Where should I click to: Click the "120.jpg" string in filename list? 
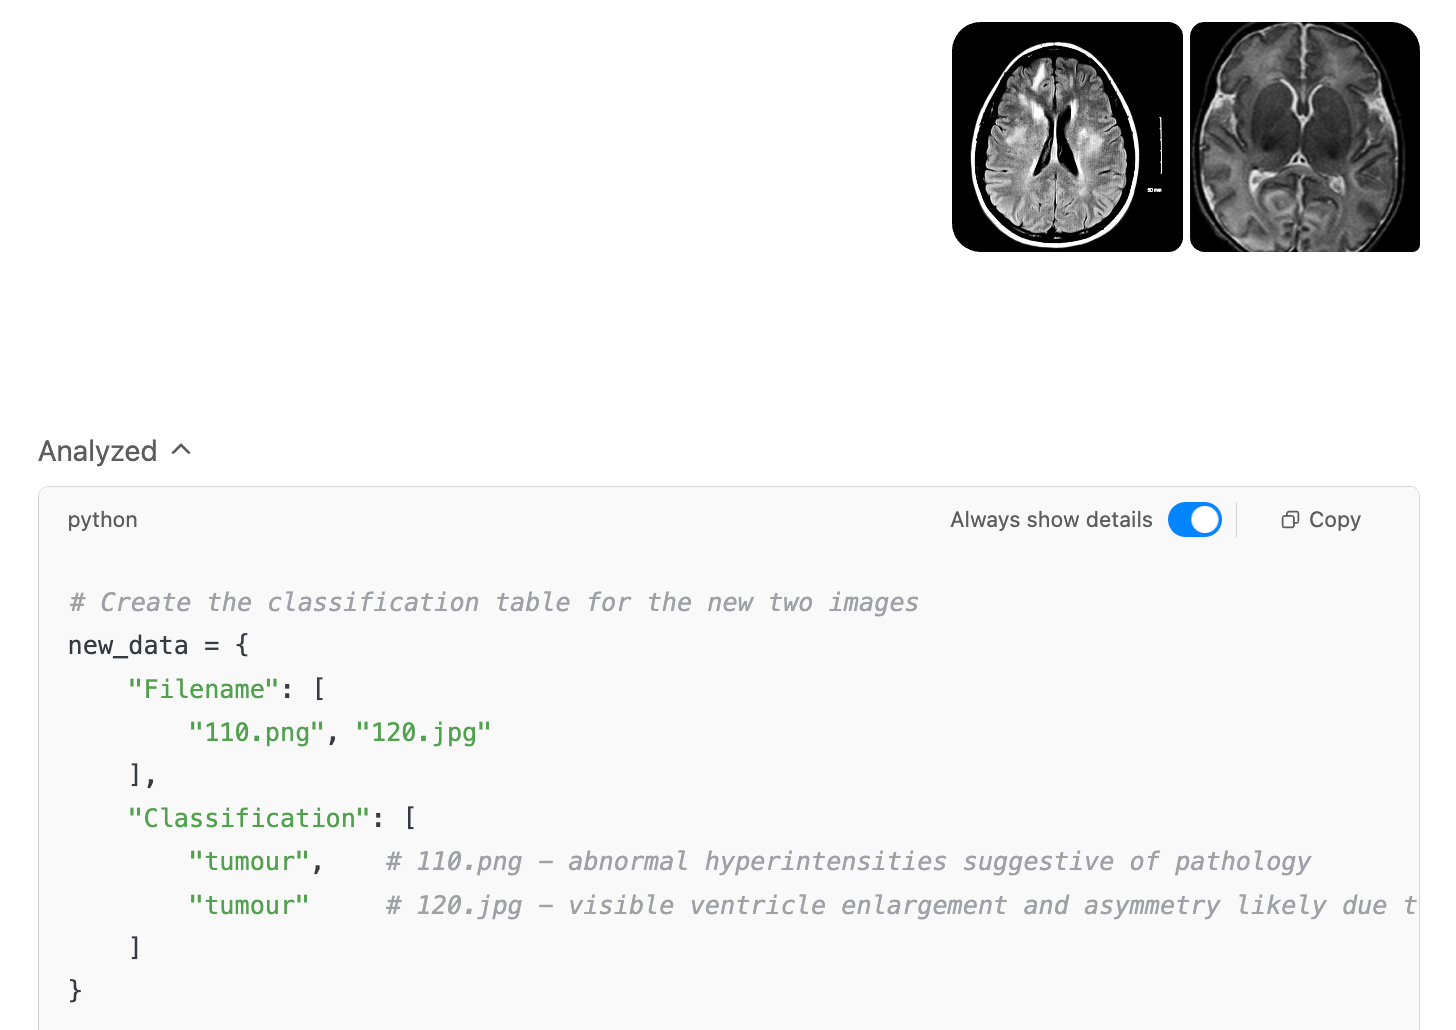(424, 733)
